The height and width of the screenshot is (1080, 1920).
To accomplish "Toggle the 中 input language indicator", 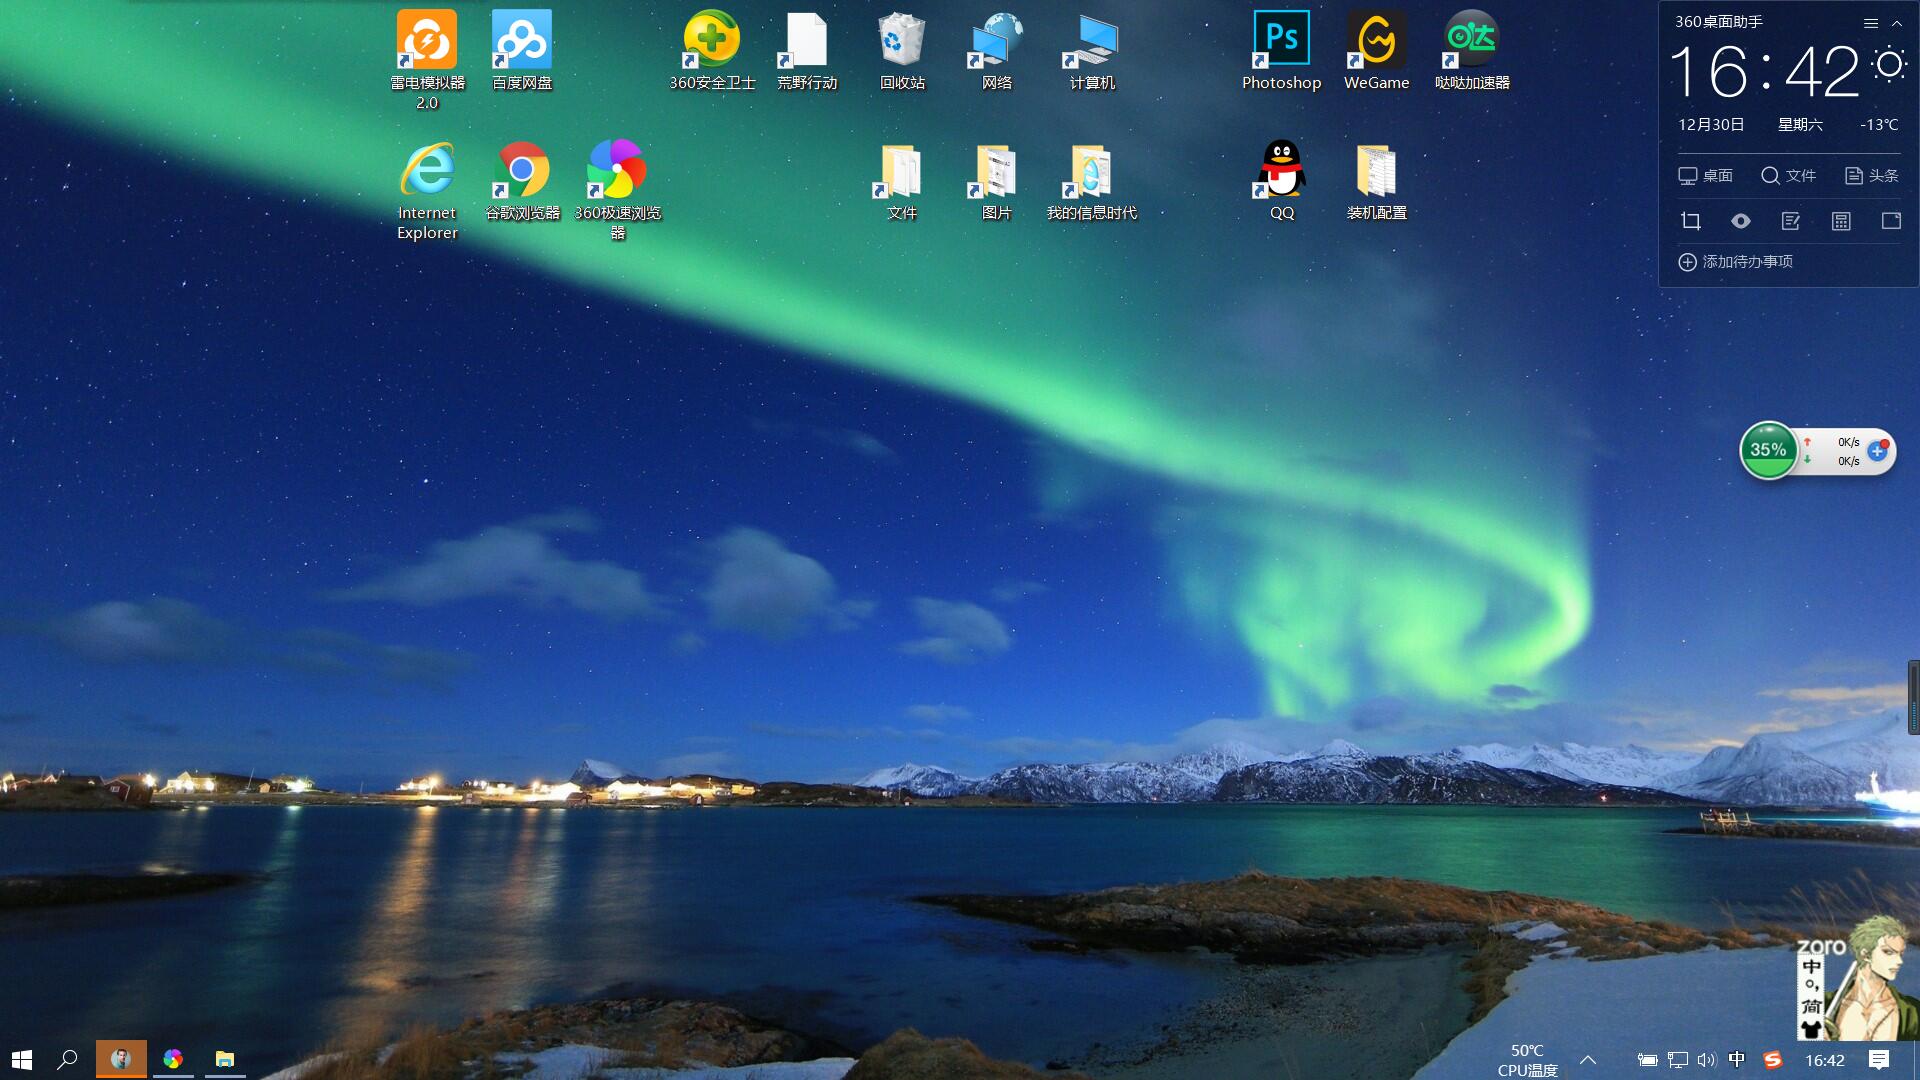I will pos(1737,1060).
